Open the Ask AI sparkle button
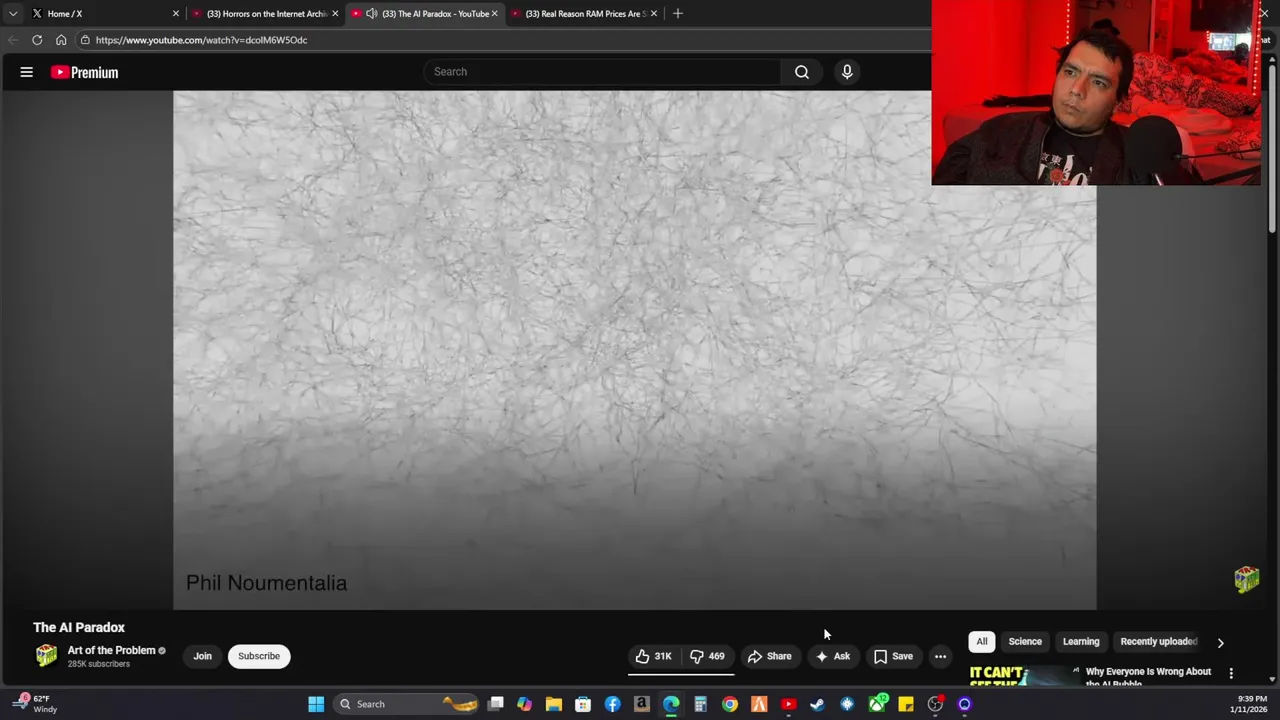Image resolution: width=1280 pixels, height=720 pixels. tap(833, 656)
